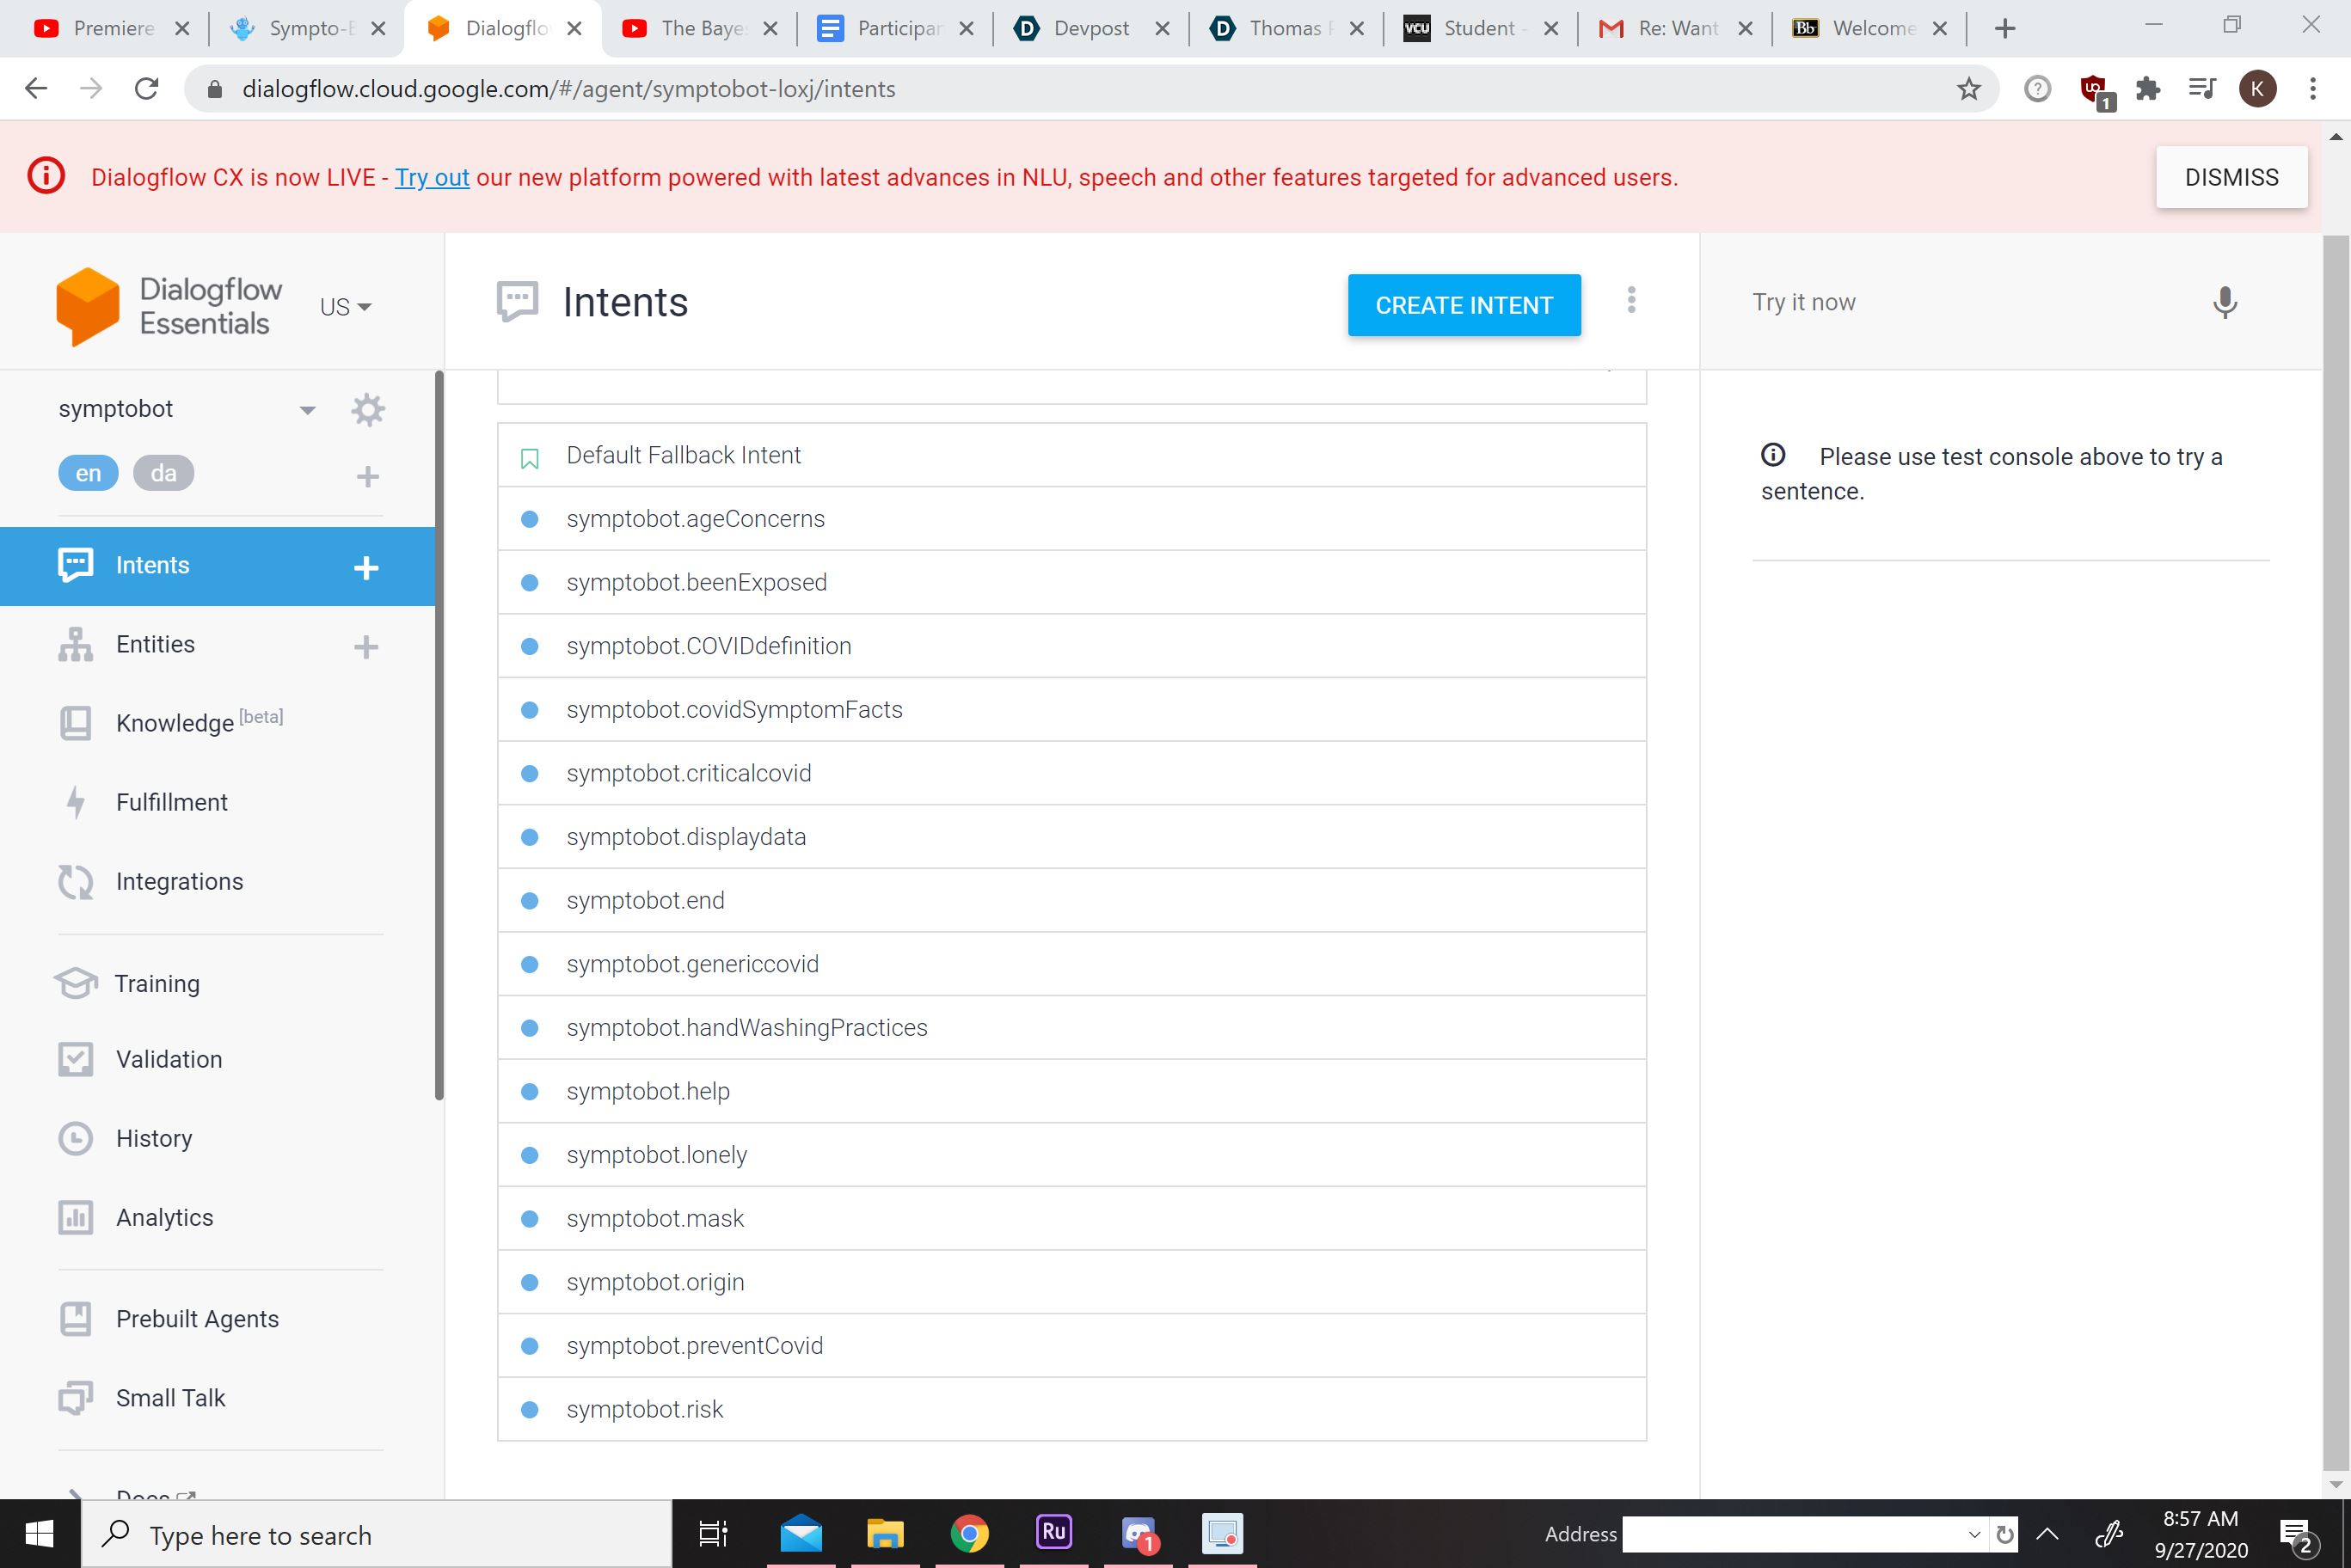Go to Training section in sidebar

point(157,983)
